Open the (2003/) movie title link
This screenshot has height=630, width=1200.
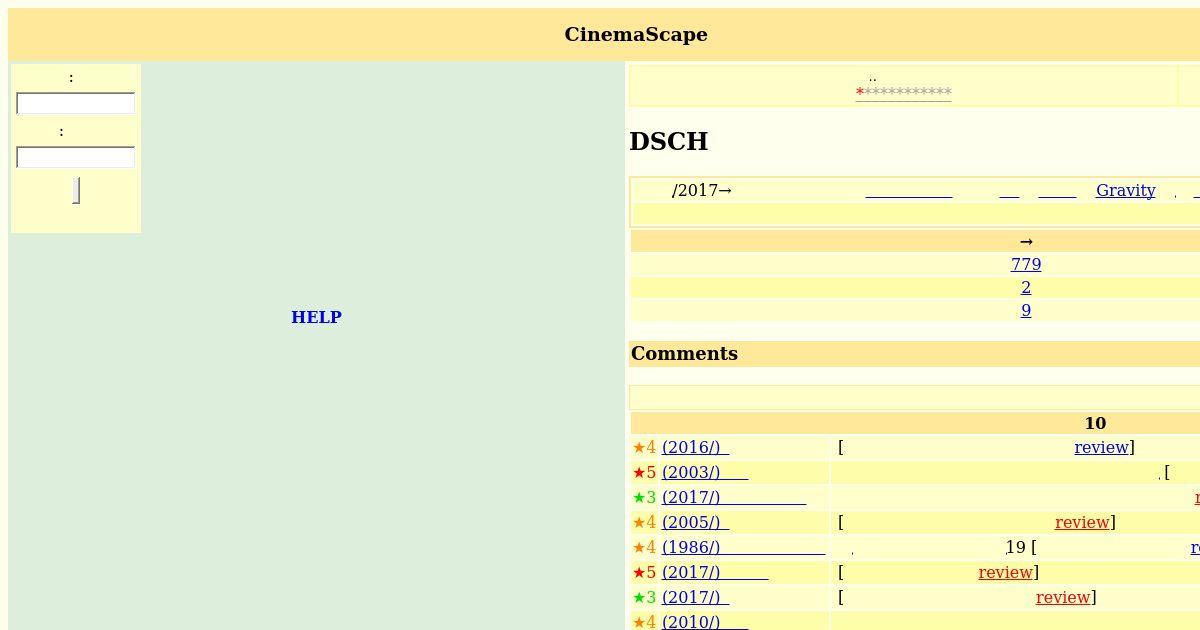coord(705,472)
